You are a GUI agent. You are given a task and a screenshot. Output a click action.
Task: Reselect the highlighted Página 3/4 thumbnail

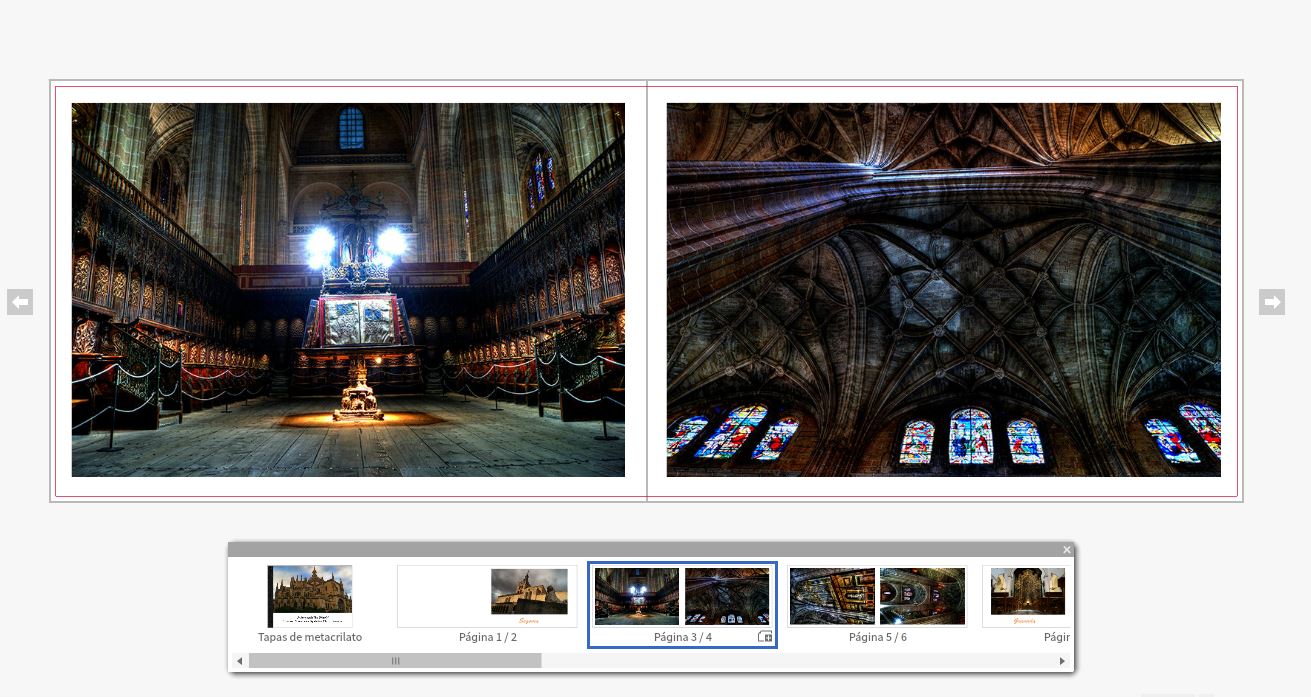(x=682, y=596)
